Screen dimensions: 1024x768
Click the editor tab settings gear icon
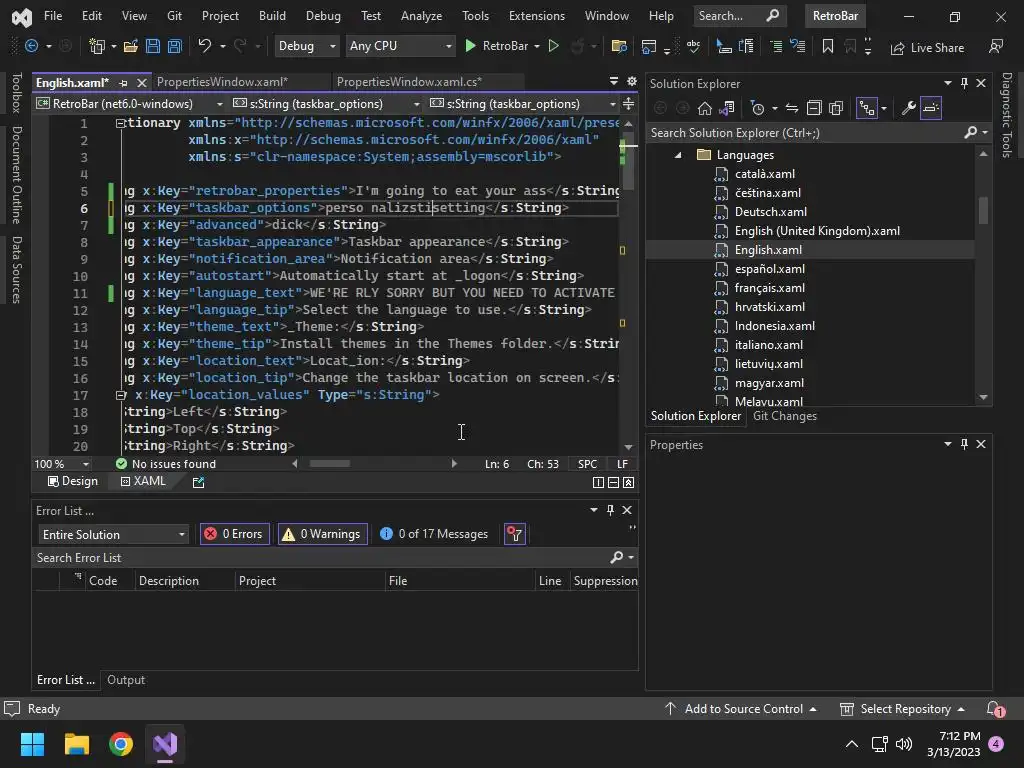coord(632,81)
